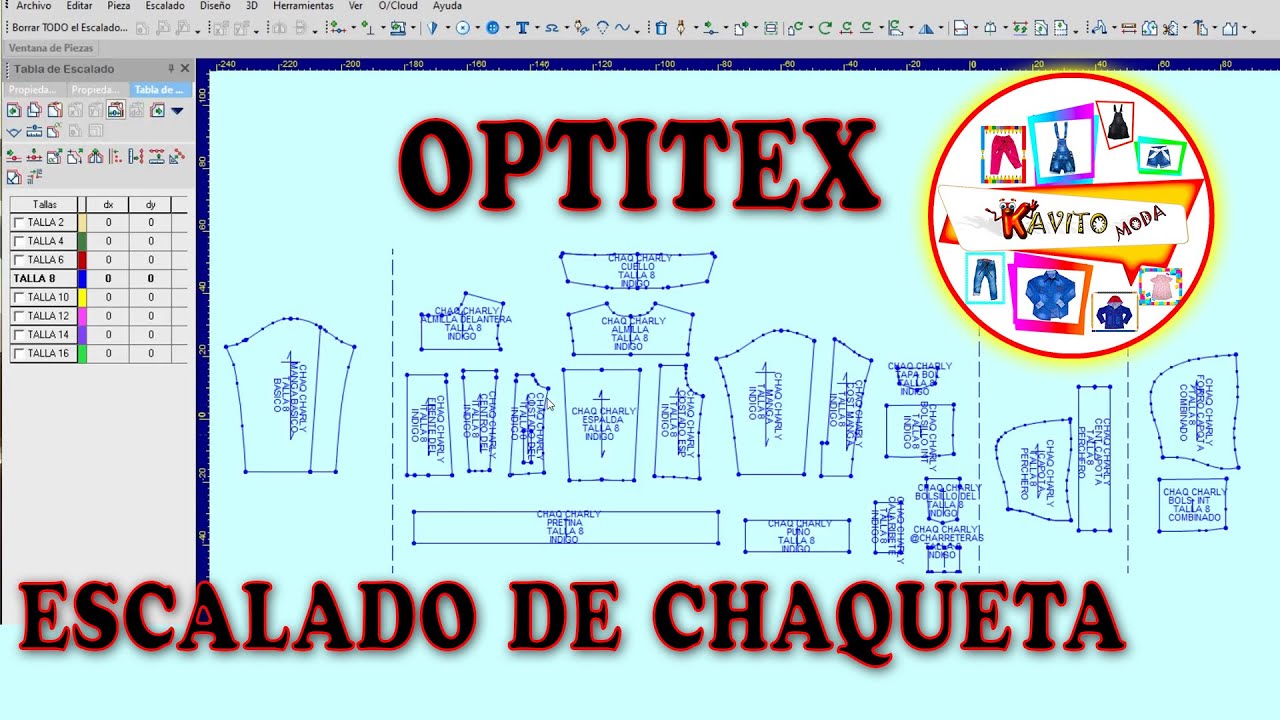
Task: Select the Text (T) tool in toolbar
Action: click(x=522, y=28)
